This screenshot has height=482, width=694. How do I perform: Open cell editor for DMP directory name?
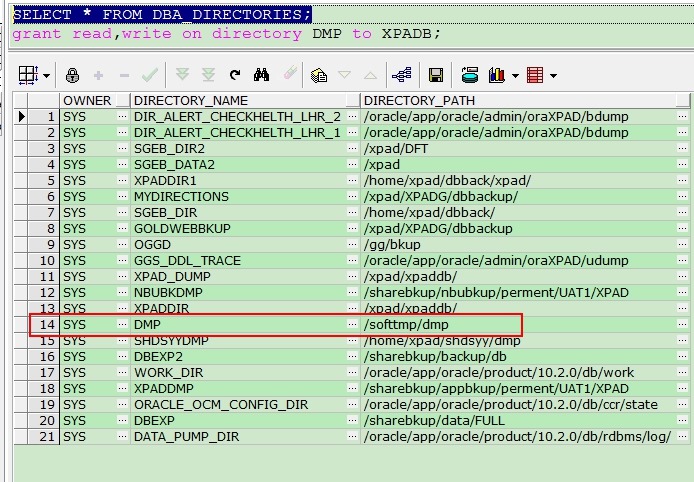pos(352,324)
